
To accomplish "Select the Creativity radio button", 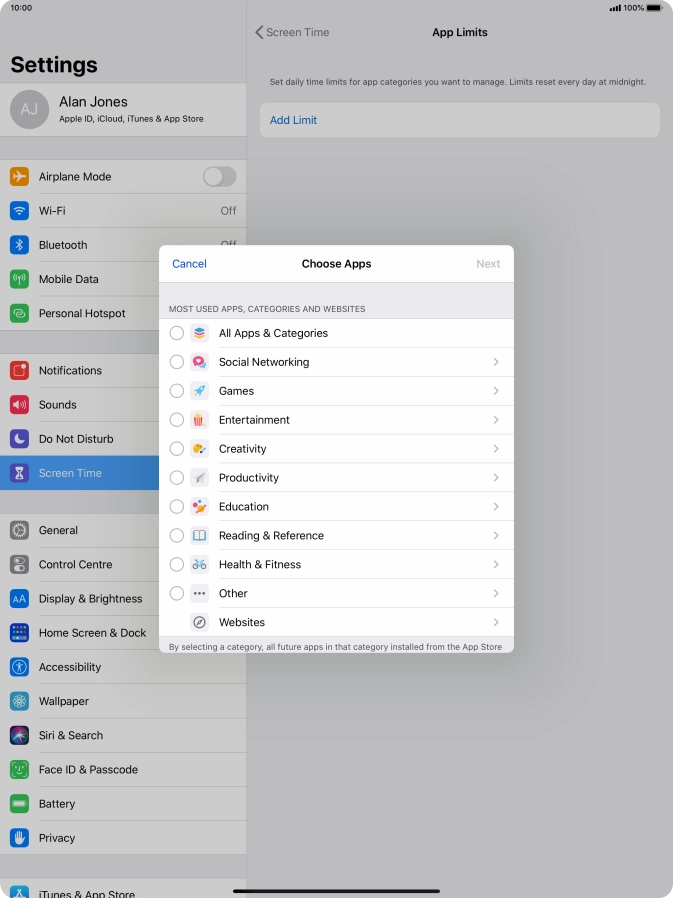I will click(176, 448).
